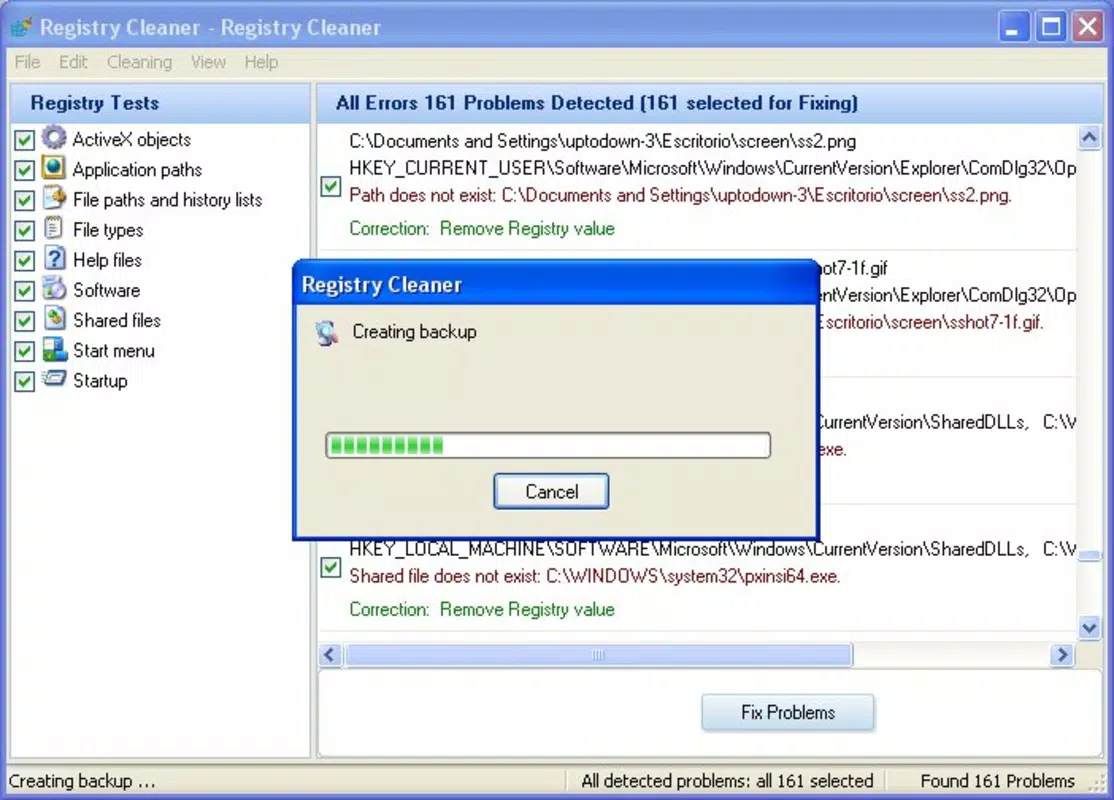
Task: Click the Registry Cleaner title bar app icon
Action: point(21,27)
